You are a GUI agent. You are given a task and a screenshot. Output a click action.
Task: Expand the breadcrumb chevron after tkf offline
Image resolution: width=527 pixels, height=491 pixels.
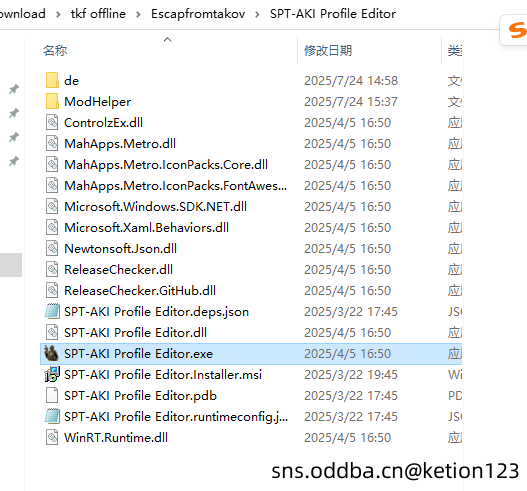(138, 14)
